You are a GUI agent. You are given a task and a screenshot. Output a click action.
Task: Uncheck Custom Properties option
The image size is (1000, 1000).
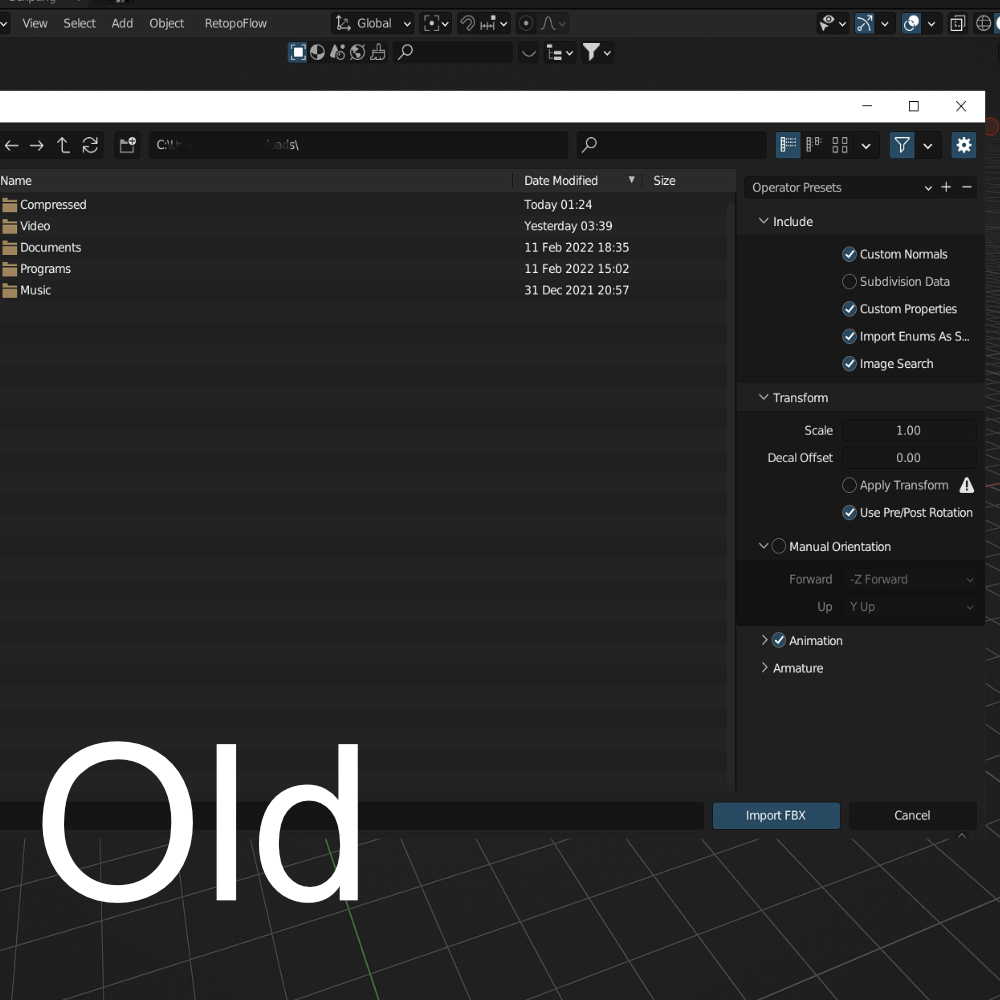[849, 309]
